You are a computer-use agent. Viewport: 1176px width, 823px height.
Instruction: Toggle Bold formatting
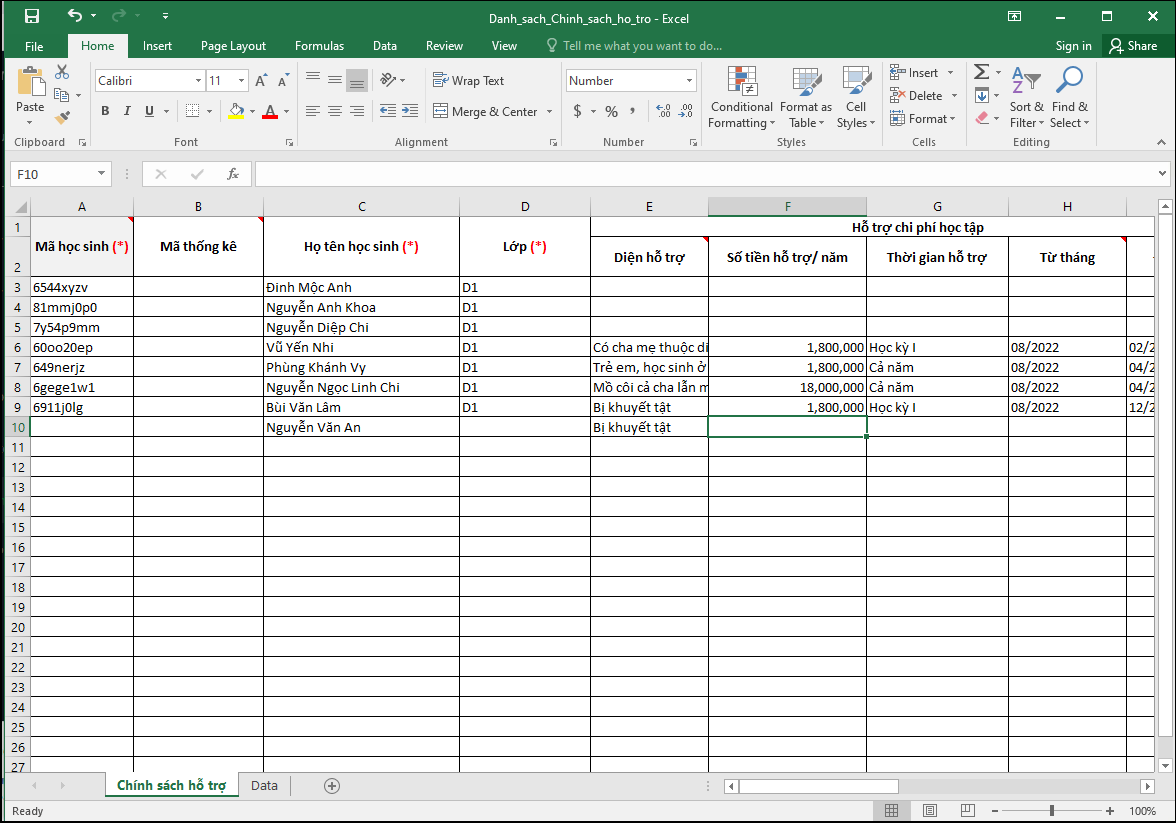click(105, 112)
